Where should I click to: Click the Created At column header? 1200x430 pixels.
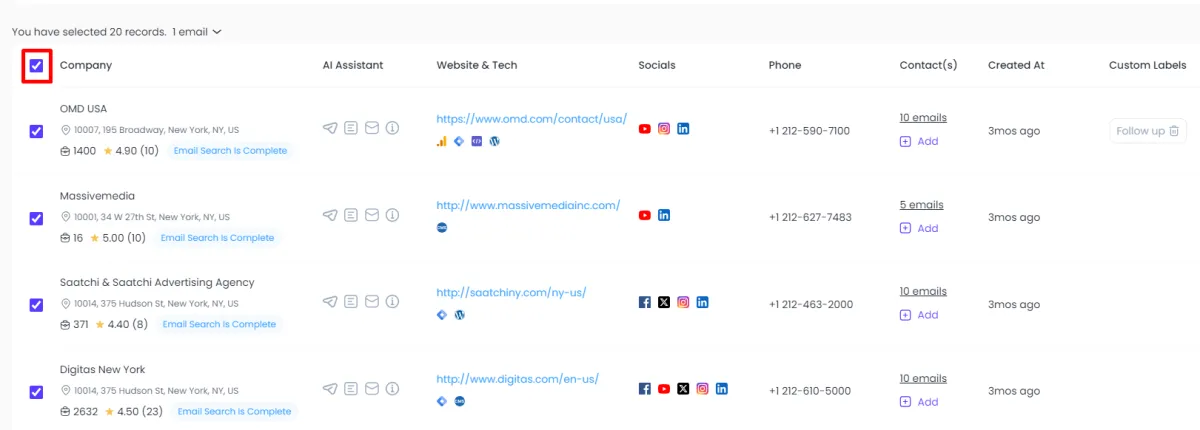pos(1016,65)
